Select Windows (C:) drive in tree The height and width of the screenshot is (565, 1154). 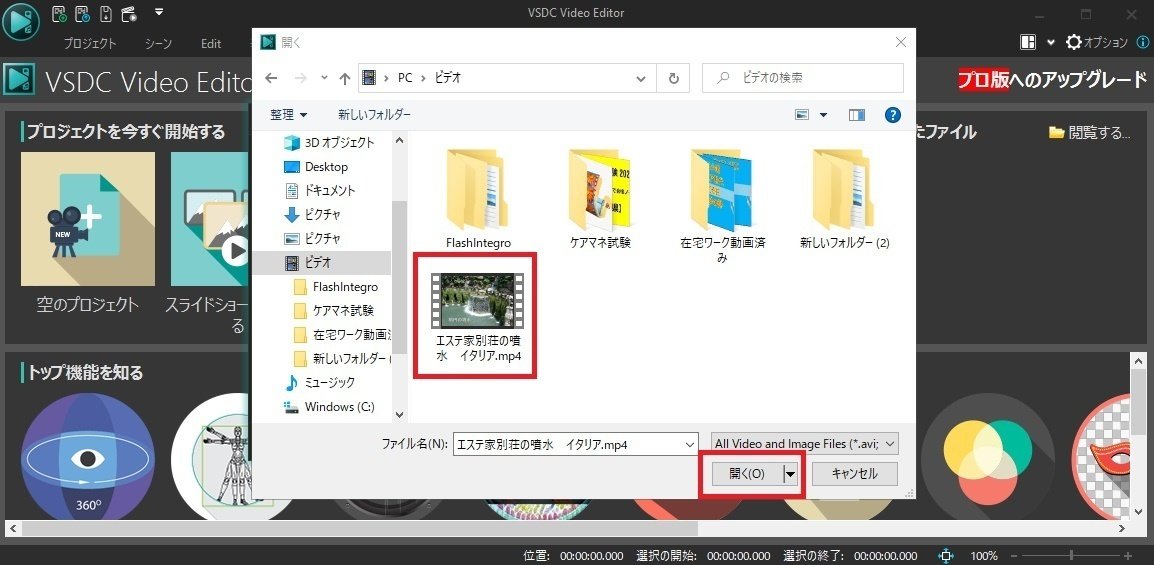click(330, 407)
